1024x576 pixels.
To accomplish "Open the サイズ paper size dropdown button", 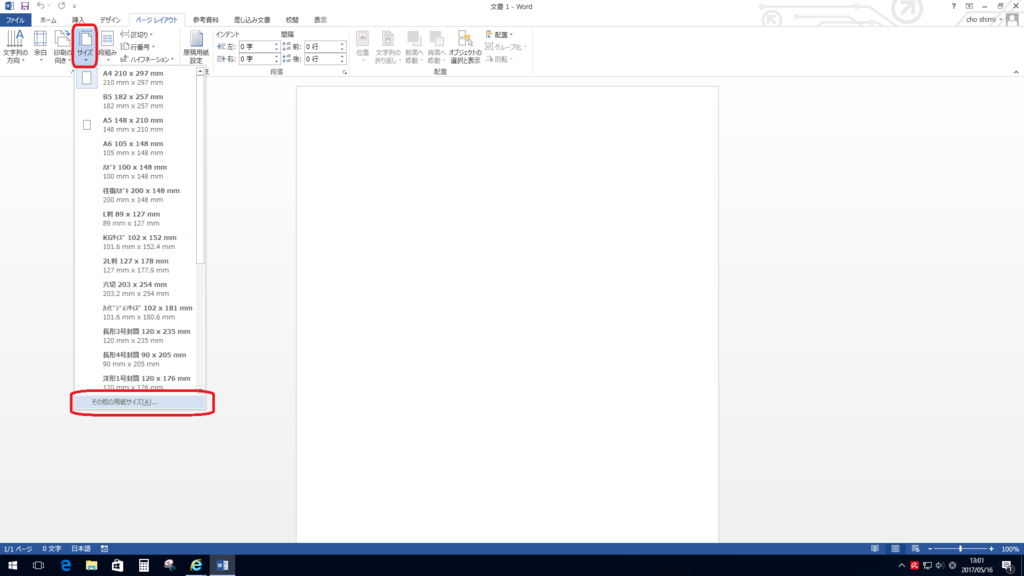I will (85, 46).
